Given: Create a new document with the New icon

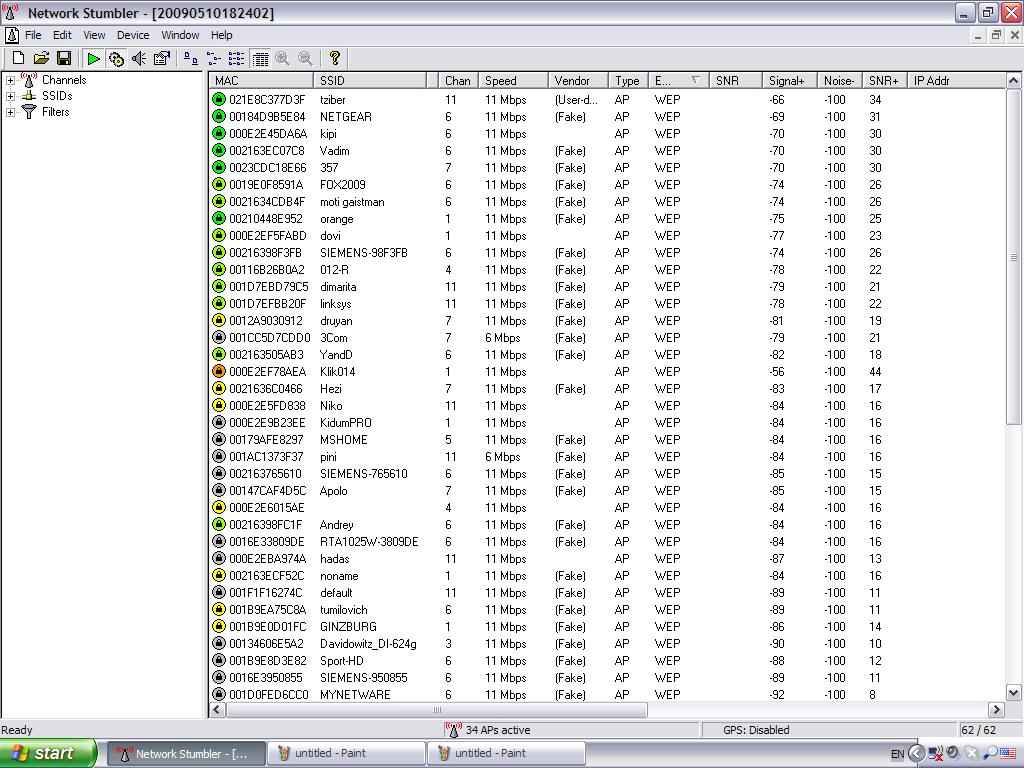Looking at the screenshot, I should tap(18, 59).
